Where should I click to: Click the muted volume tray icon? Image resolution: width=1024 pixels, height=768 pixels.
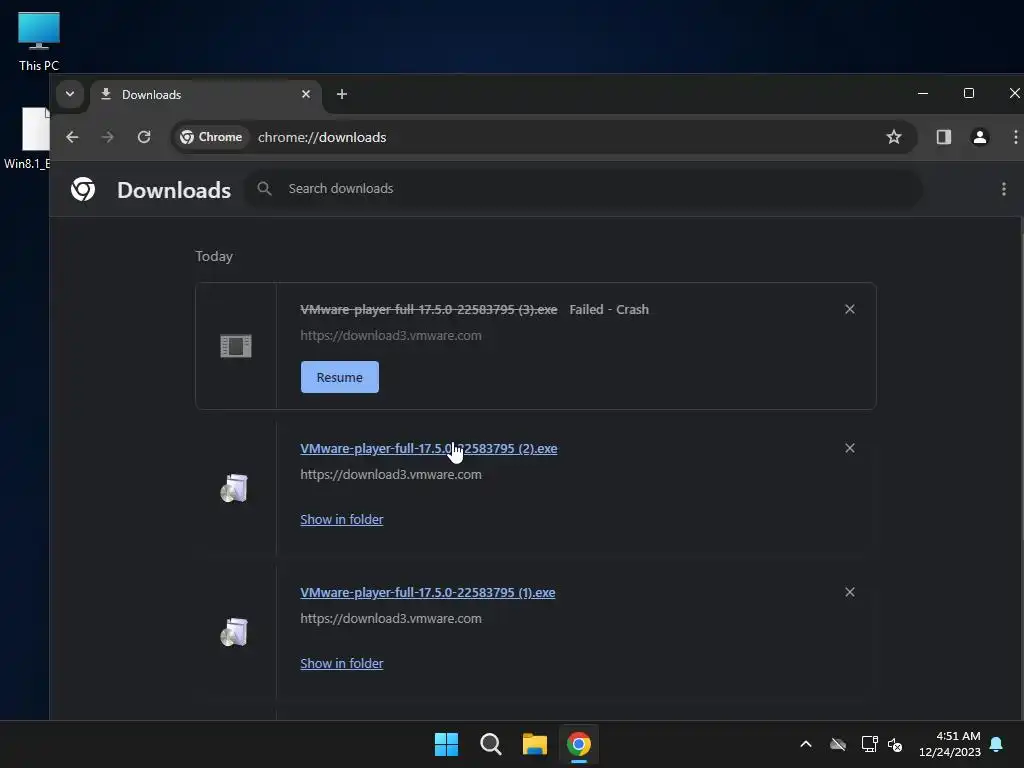895,744
